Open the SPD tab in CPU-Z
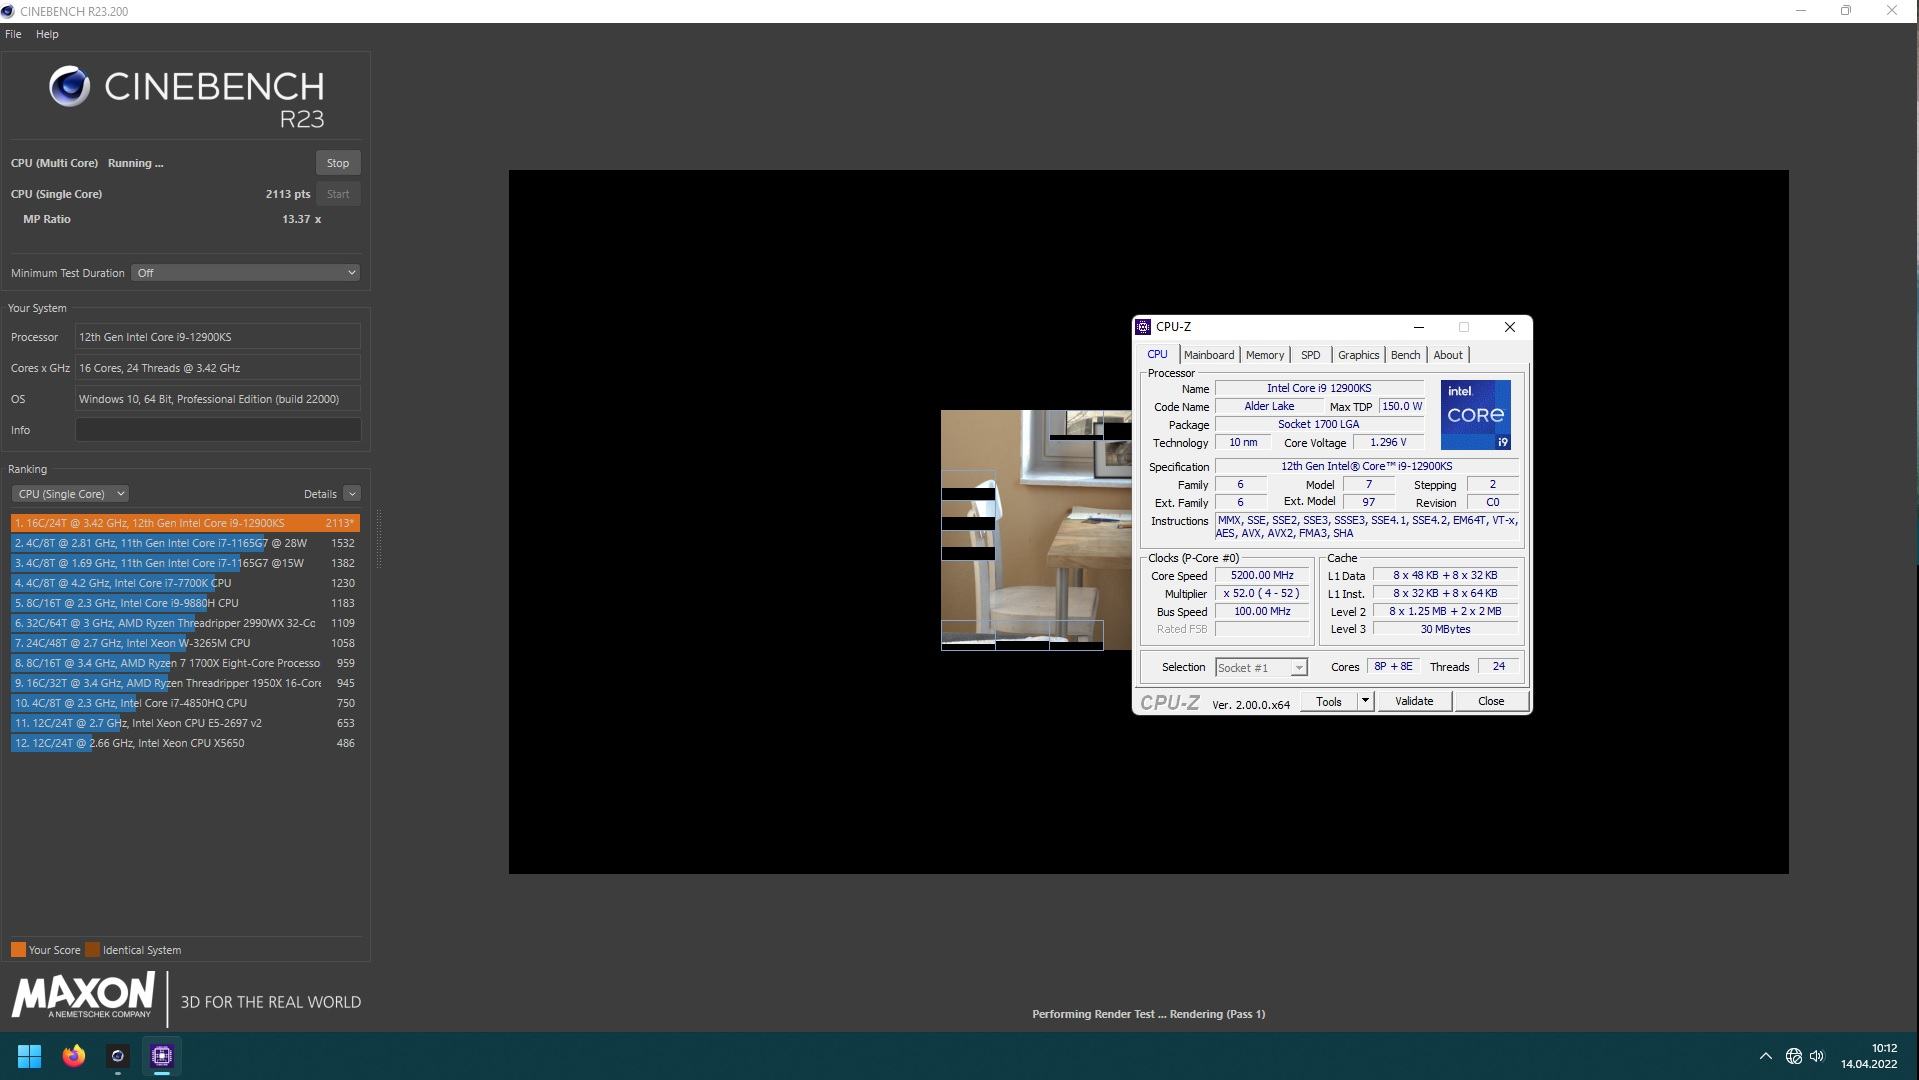The width and height of the screenshot is (1919, 1080). [1310, 355]
